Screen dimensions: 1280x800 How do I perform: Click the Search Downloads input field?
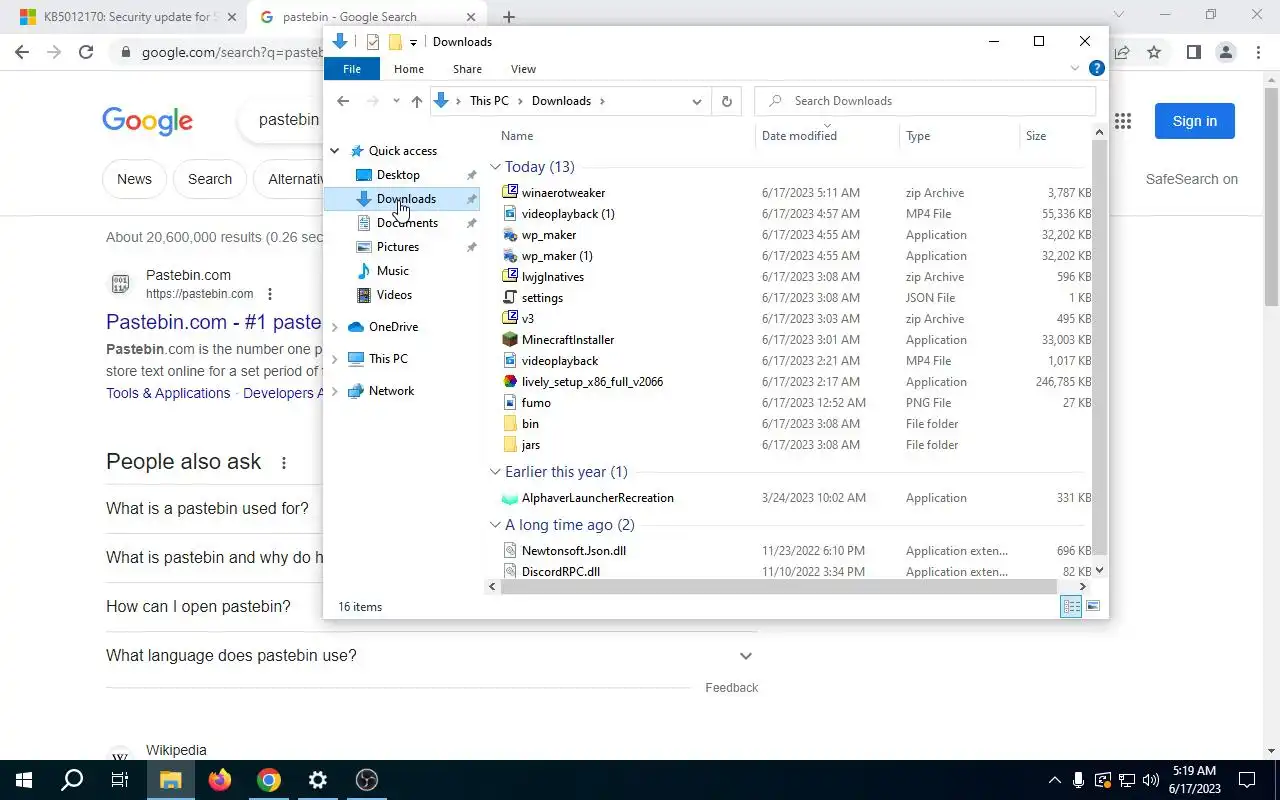925,101
